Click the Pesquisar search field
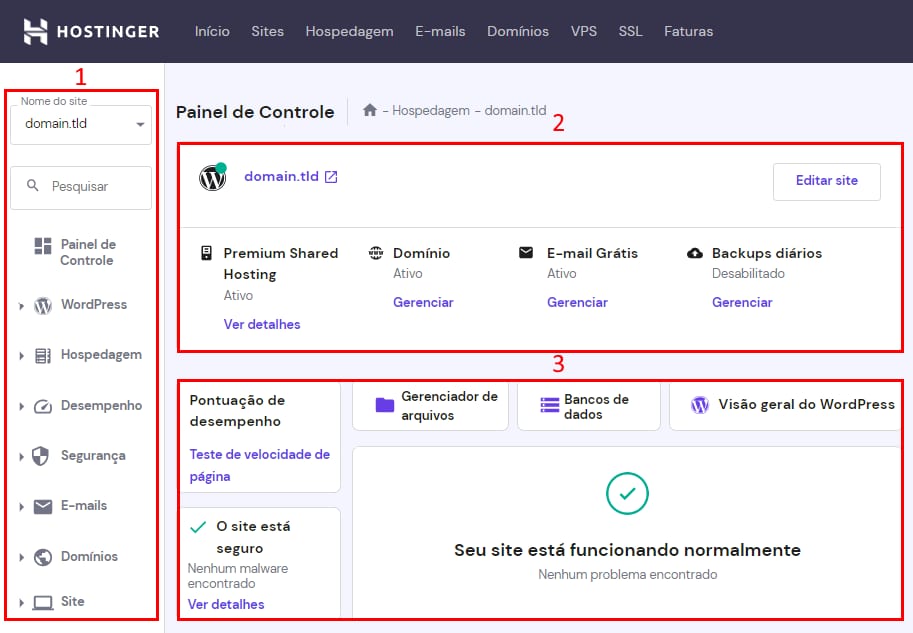 pyautogui.click(x=81, y=187)
